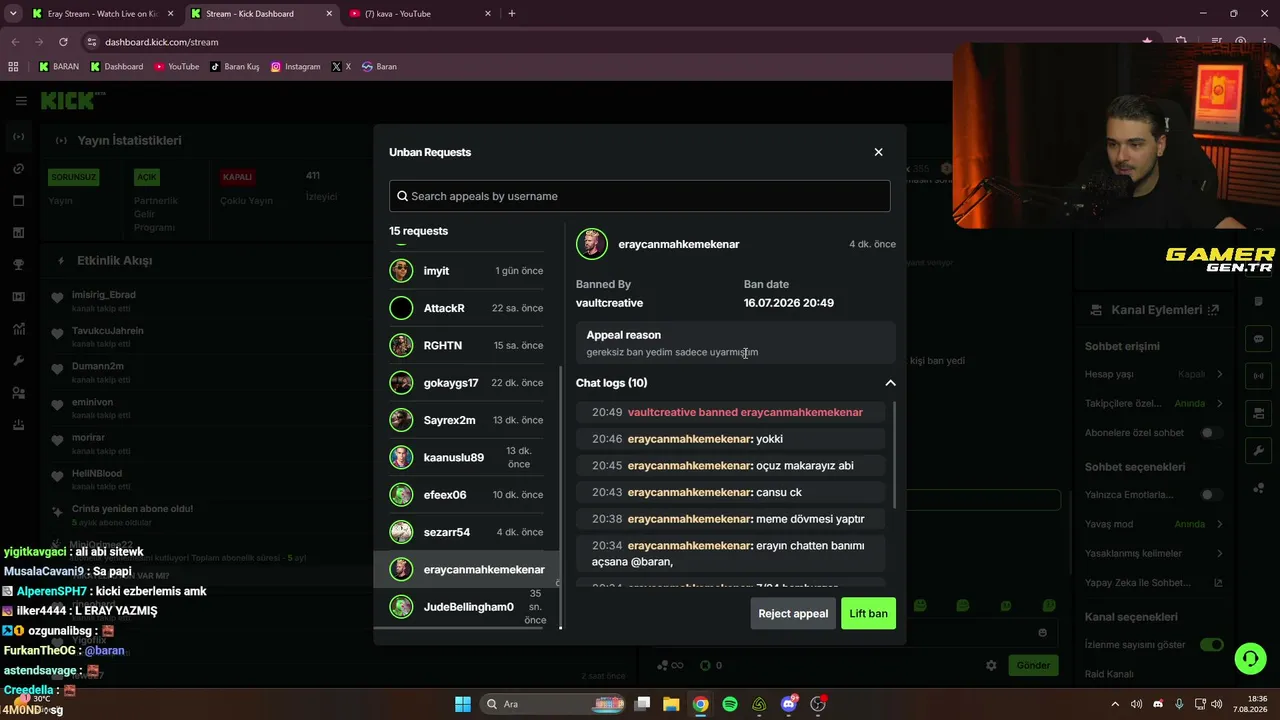The image size is (1280, 720).
Task: Open the Stream sidebar icon
Action: click(x=19, y=137)
